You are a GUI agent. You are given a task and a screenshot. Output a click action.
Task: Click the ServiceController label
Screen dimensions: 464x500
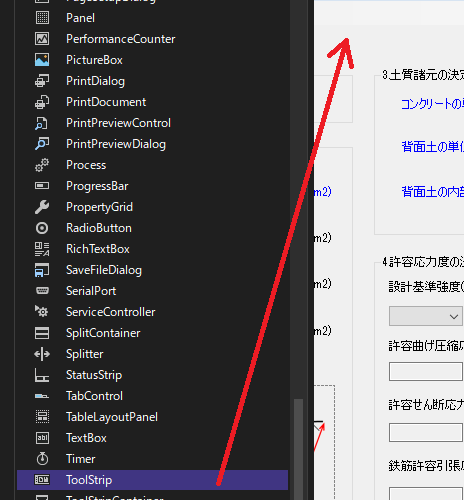[111, 312]
